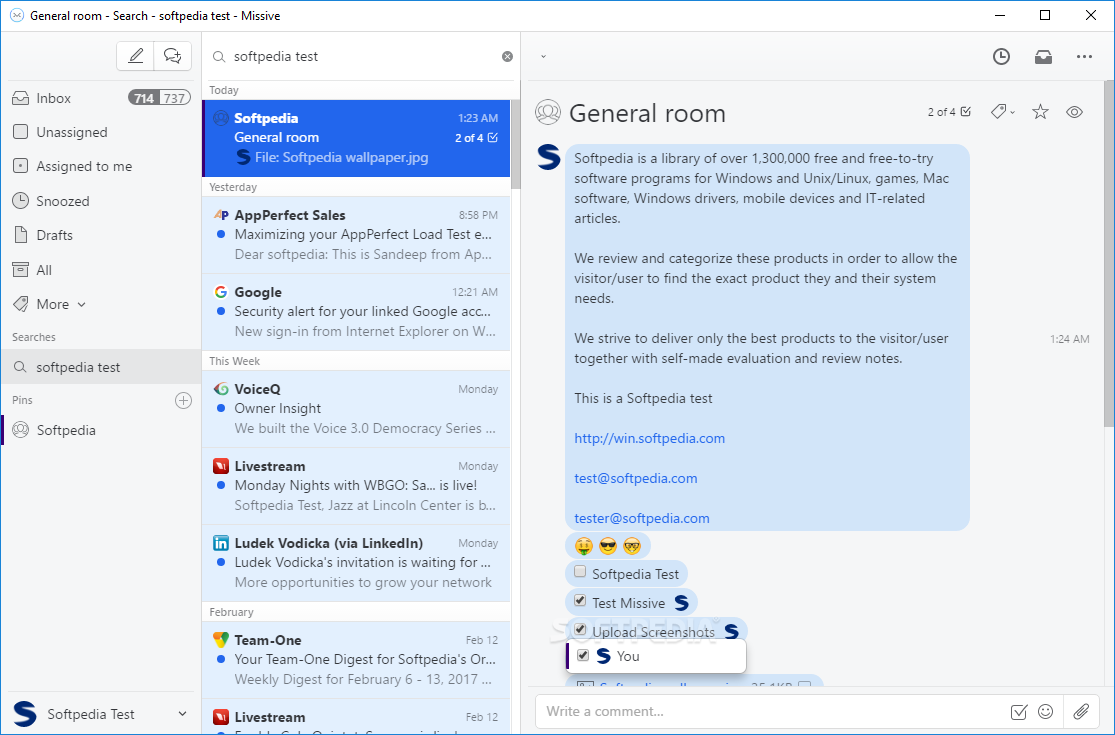Click the assignee avatar next to Test Missive

(x=681, y=603)
